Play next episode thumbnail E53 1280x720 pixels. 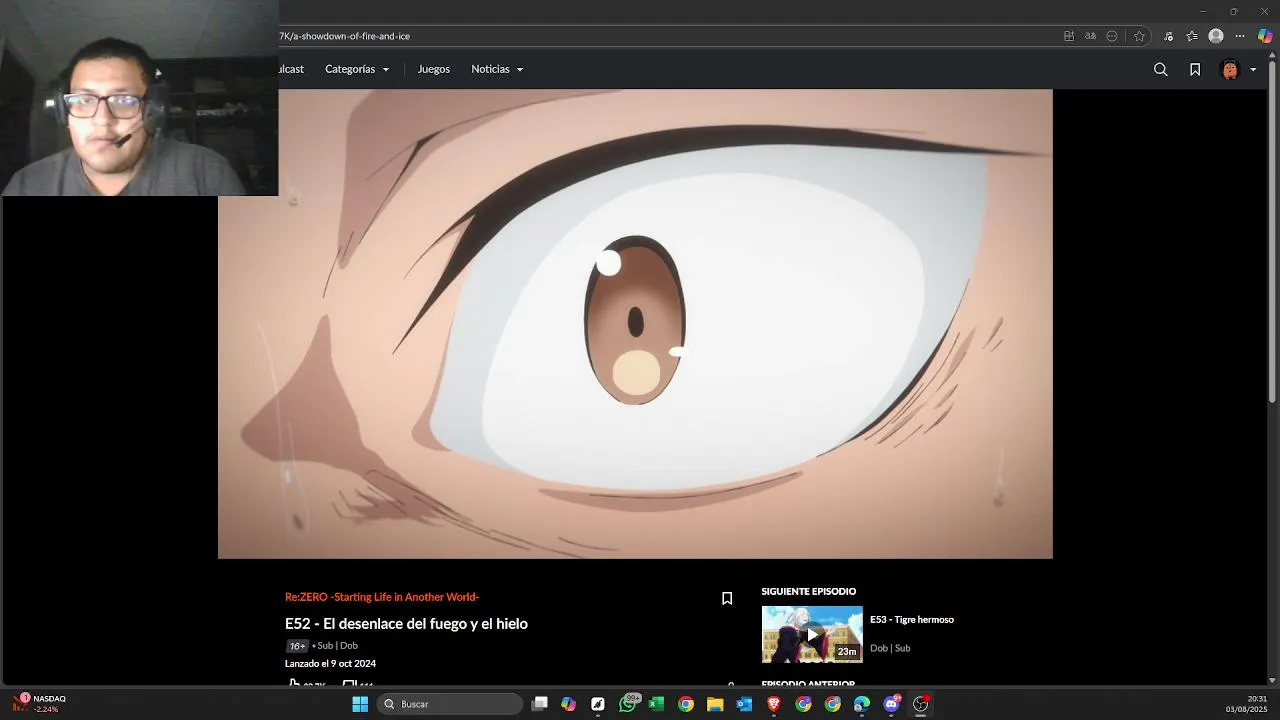[x=812, y=634]
